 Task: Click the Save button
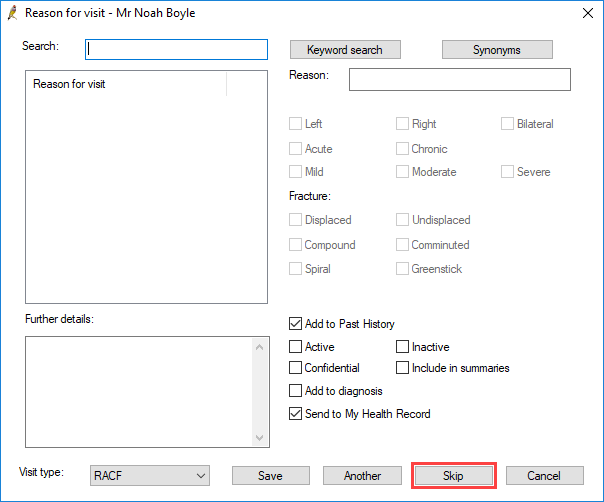tap(270, 475)
